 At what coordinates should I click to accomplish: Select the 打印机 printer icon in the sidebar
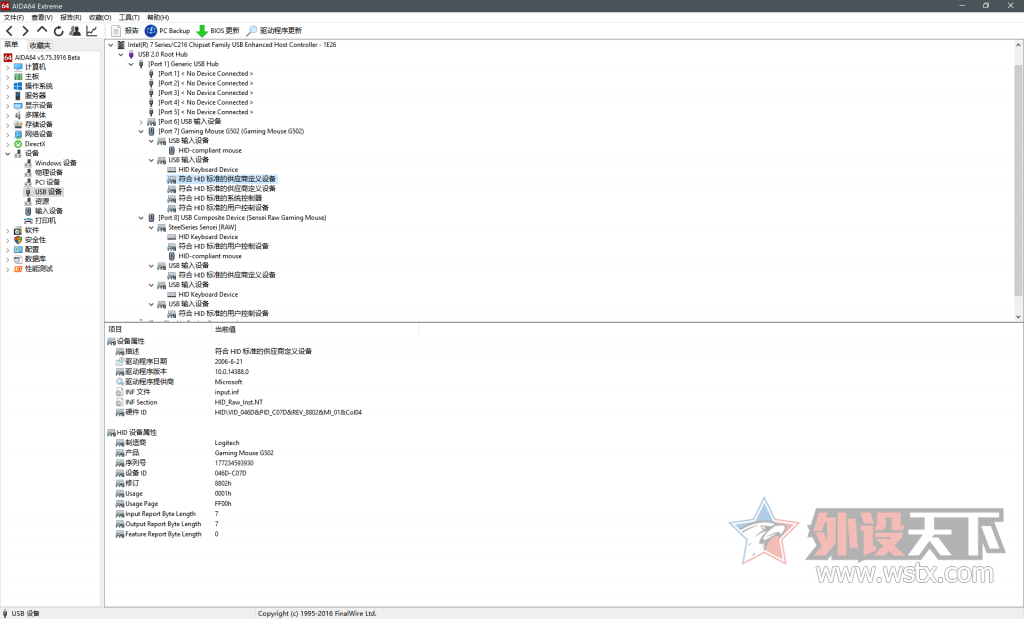pyautogui.click(x=28, y=221)
